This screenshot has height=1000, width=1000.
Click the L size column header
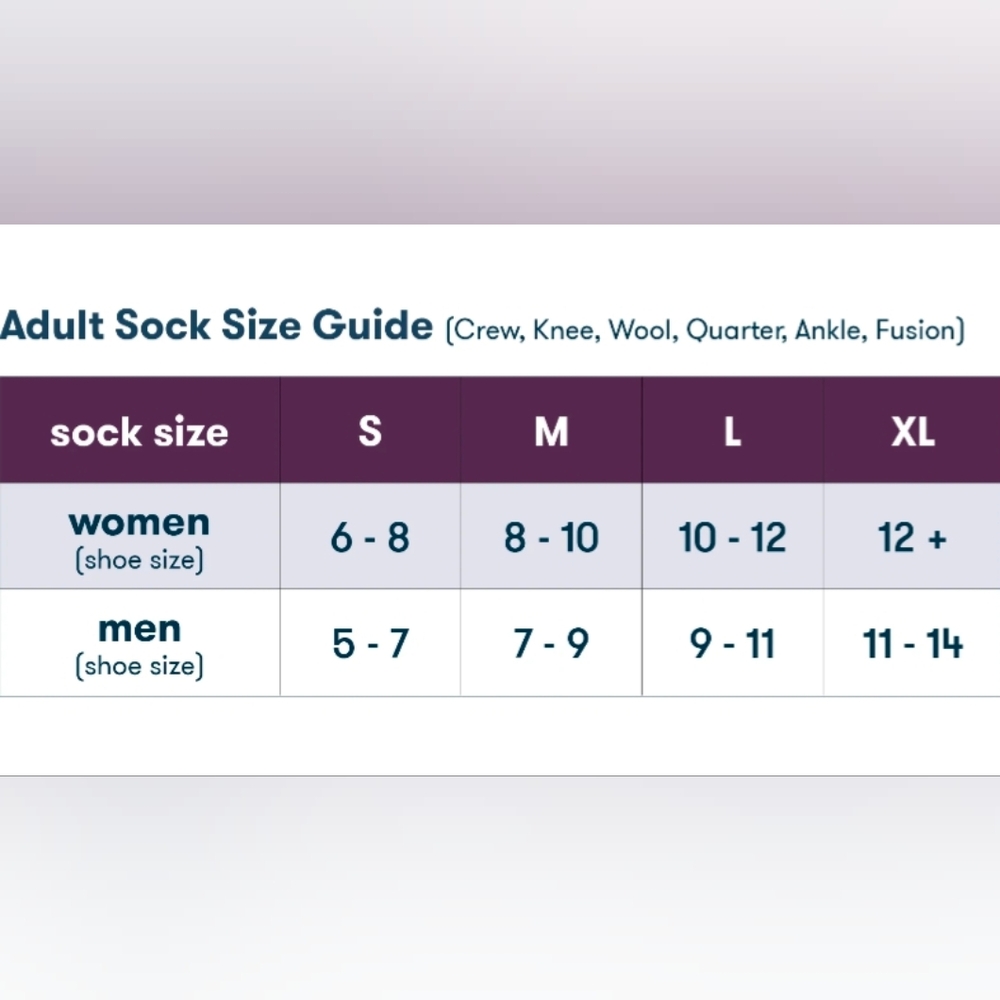coord(732,430)
